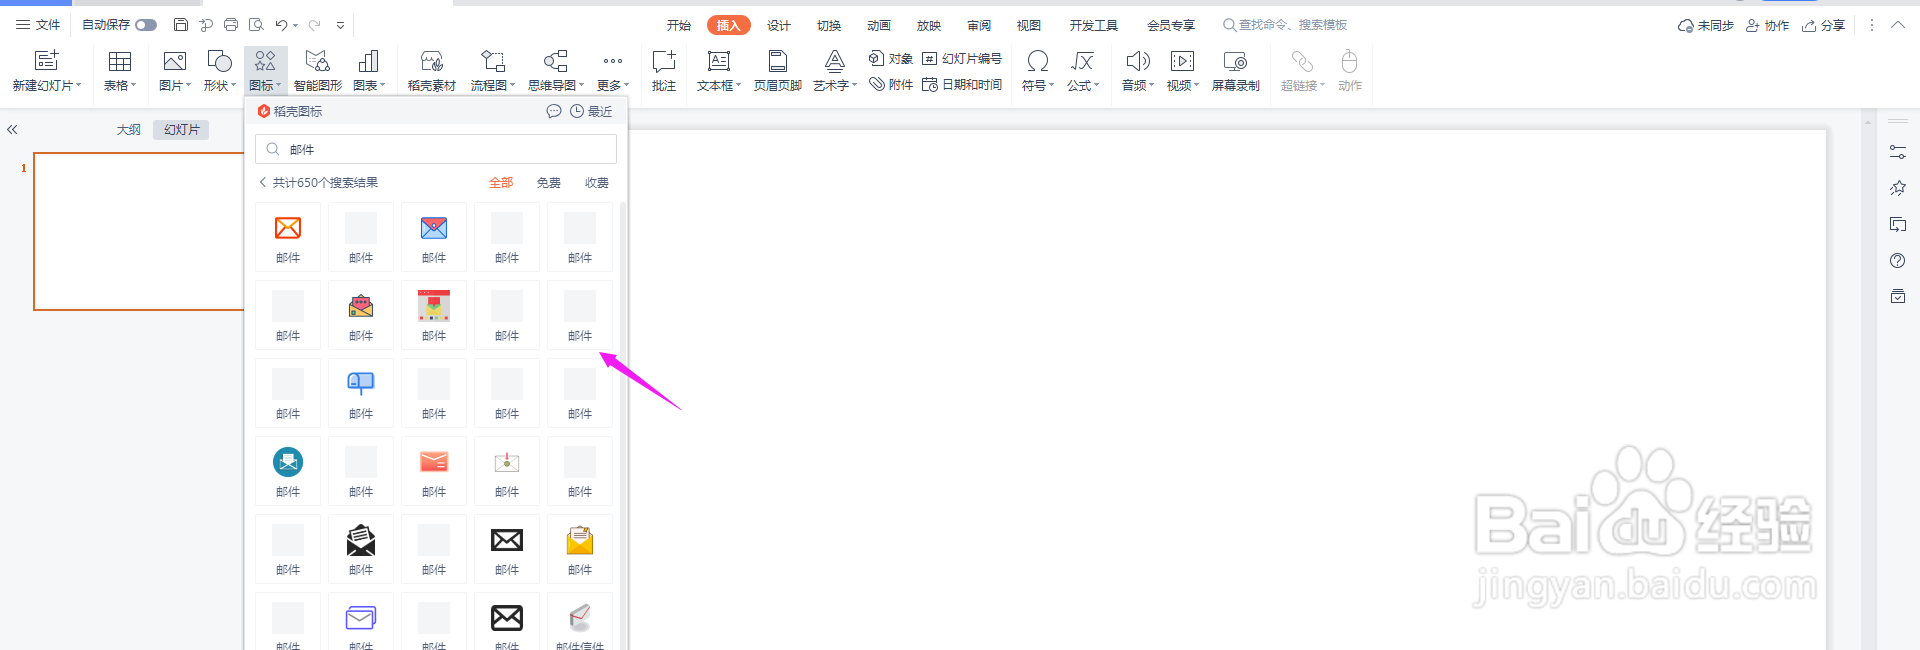
Task: Add a comment with 批注
Action: [664, 71]
